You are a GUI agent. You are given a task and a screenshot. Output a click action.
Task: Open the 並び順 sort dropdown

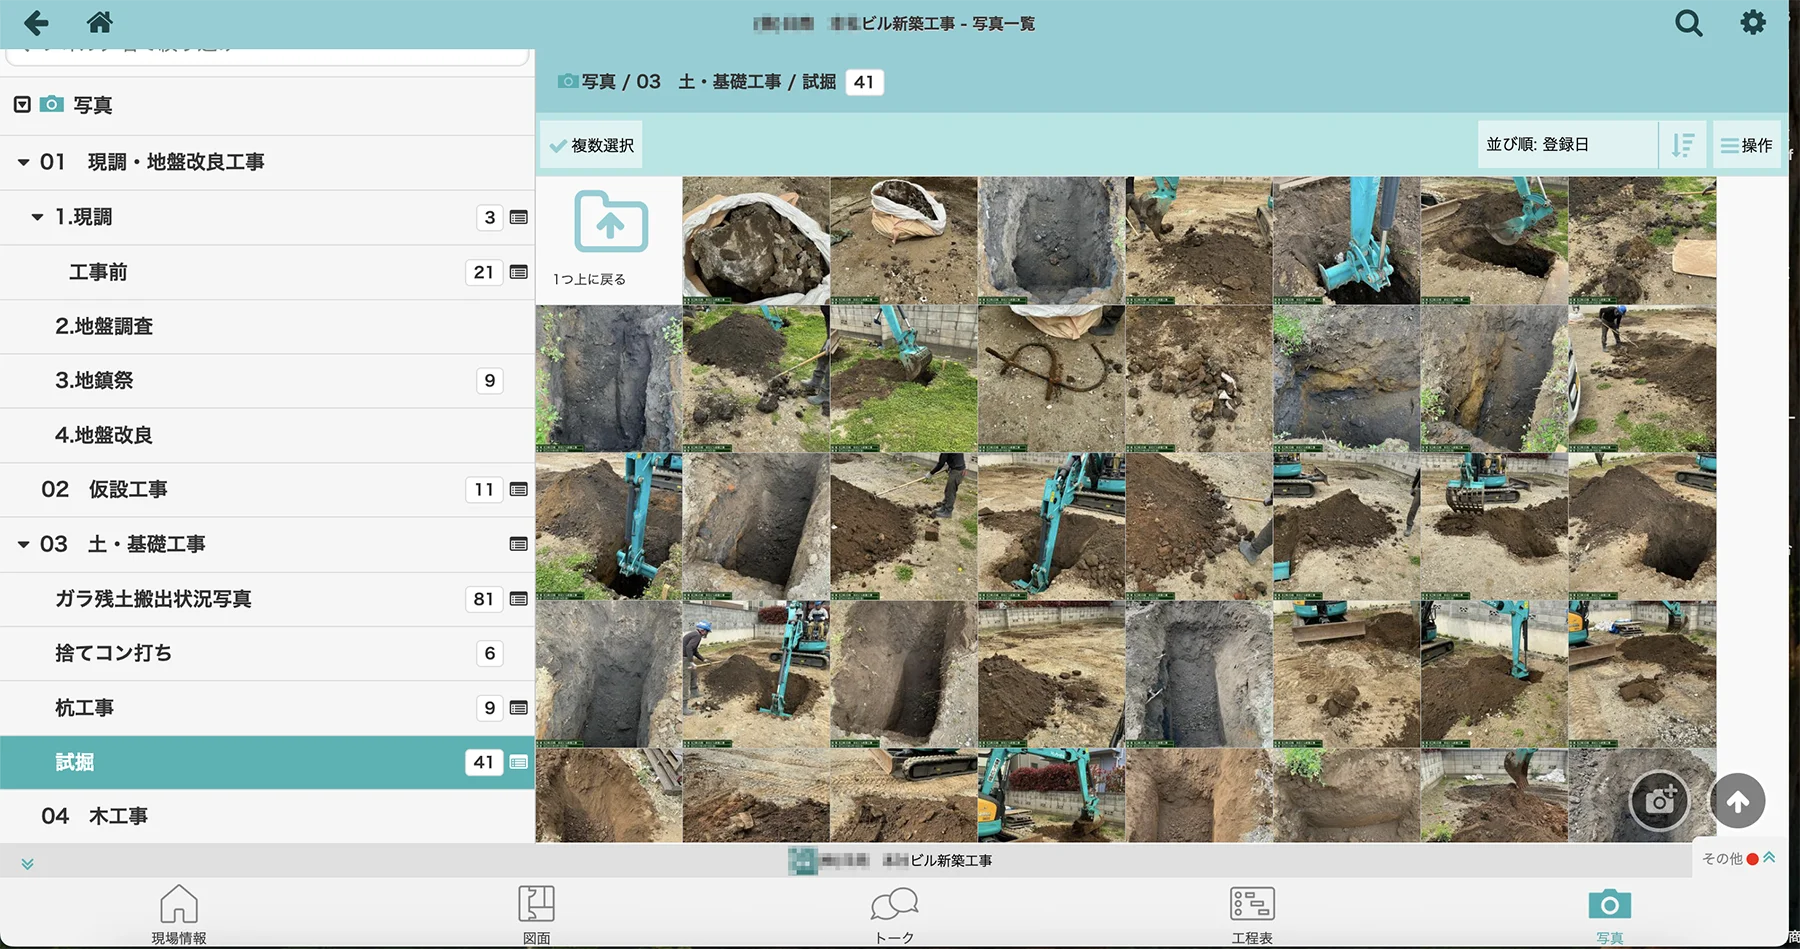[x=1566, y=145]
